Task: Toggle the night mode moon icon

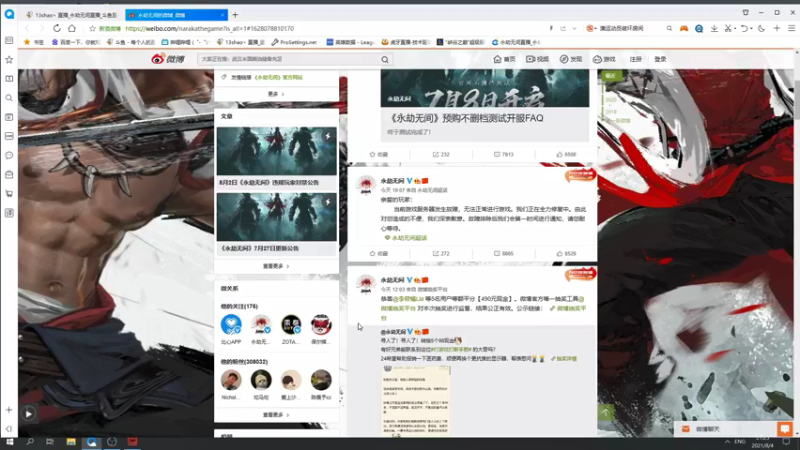Action: [x=761, y=29]
